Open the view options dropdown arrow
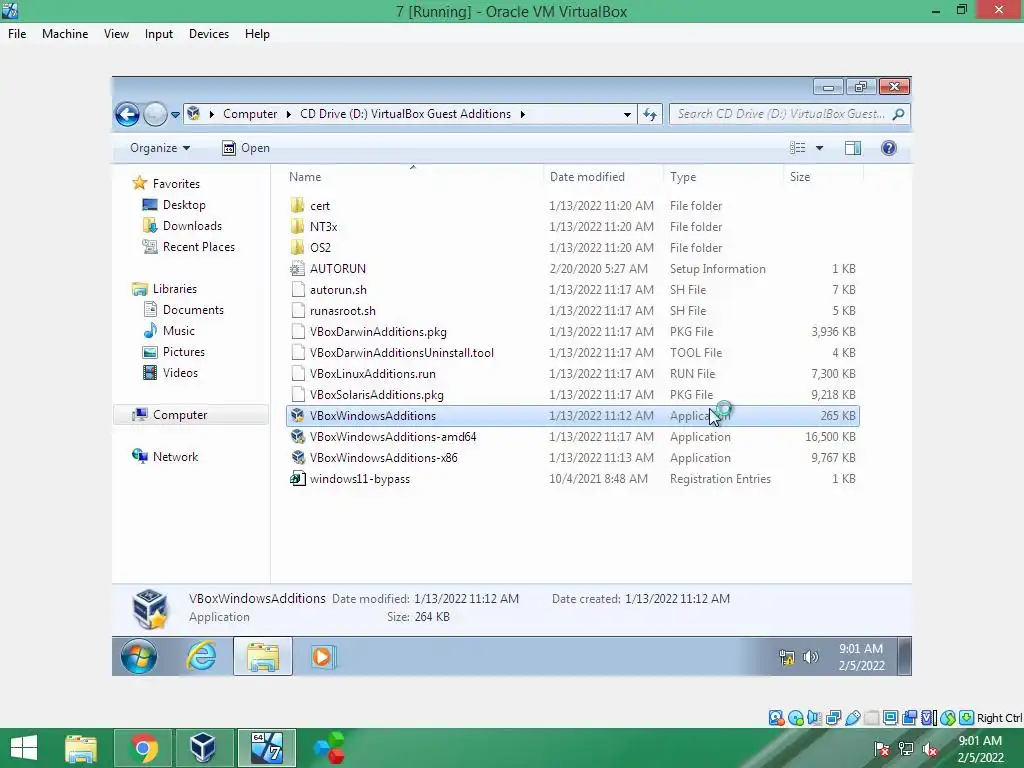This screenshot has width=1024, height=768. (820, 148)
